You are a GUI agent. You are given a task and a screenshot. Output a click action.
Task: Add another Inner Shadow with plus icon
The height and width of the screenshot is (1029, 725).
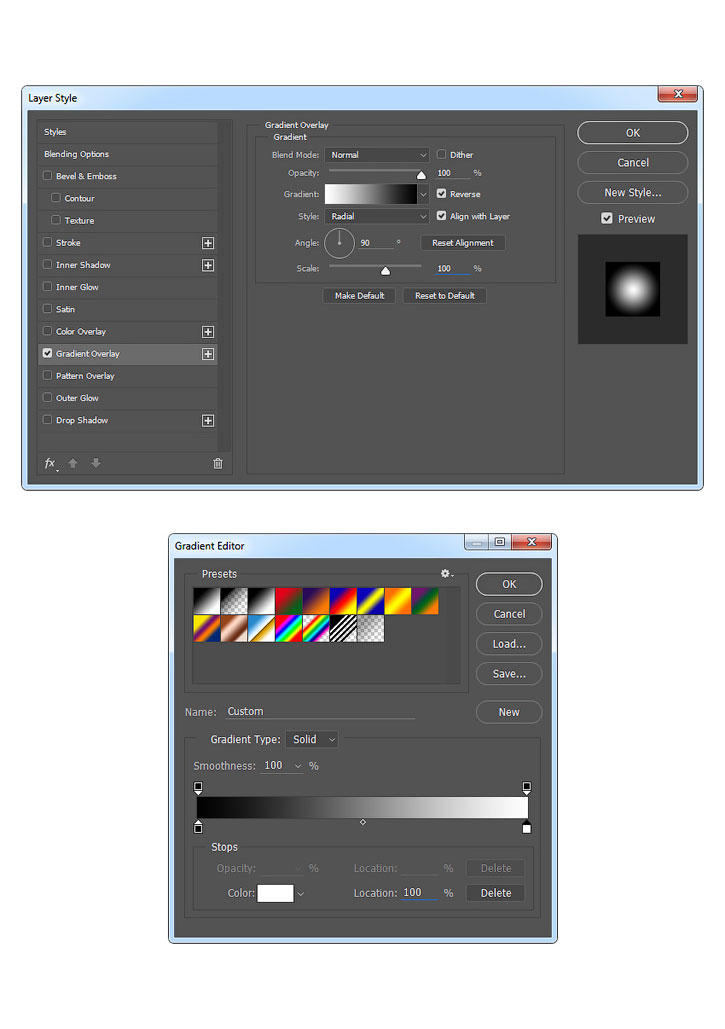click(208, 265)
